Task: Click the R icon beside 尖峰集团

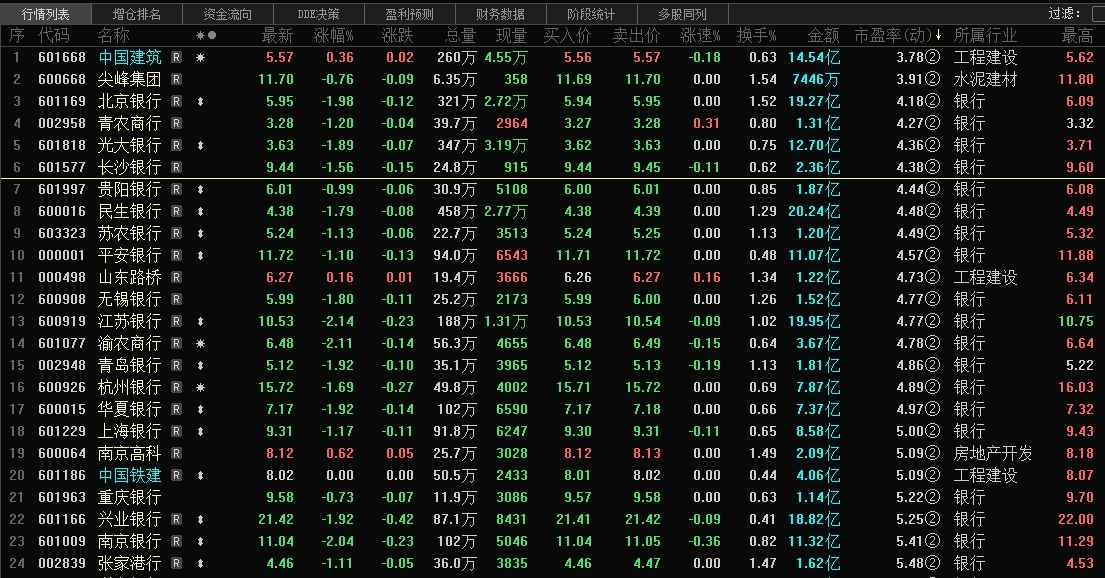Action: click(x=176, y=80)
